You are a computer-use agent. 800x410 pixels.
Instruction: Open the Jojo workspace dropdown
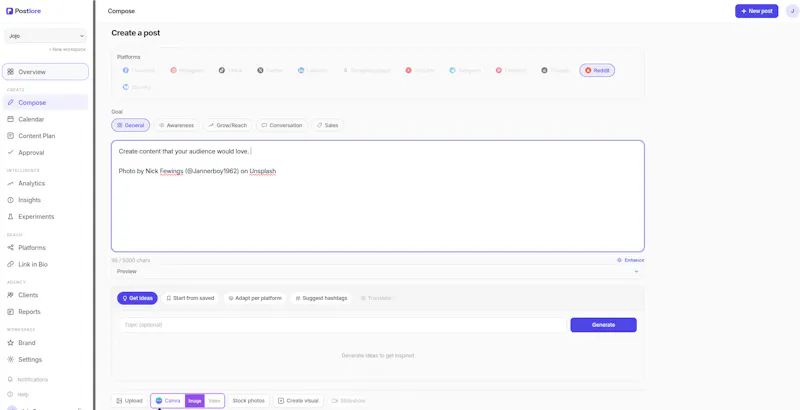(45, 36)
